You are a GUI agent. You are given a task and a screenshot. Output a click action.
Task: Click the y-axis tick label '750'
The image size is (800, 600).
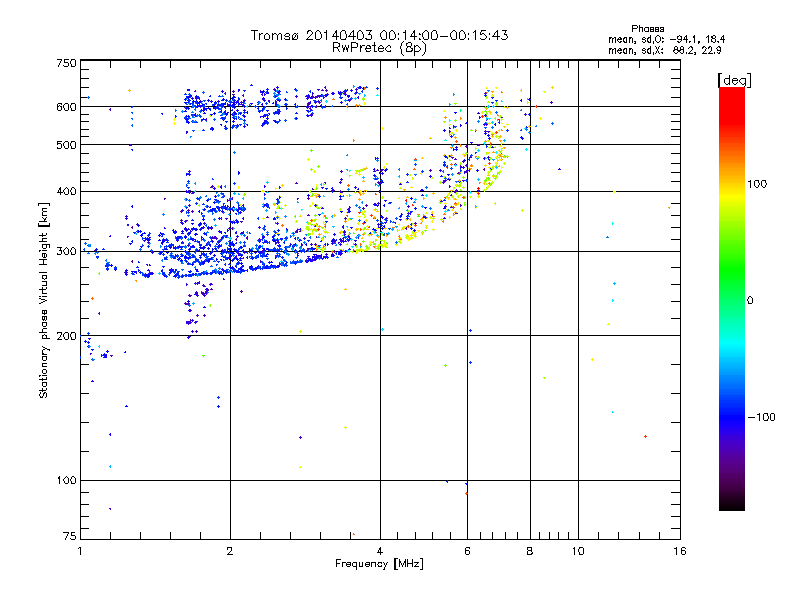pyautogui.click(x=66, y=63)
